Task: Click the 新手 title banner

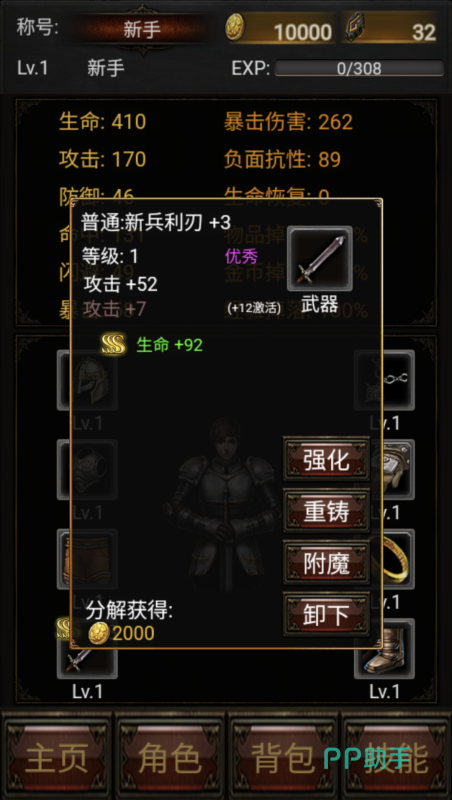Action: [x=142, y=29]
